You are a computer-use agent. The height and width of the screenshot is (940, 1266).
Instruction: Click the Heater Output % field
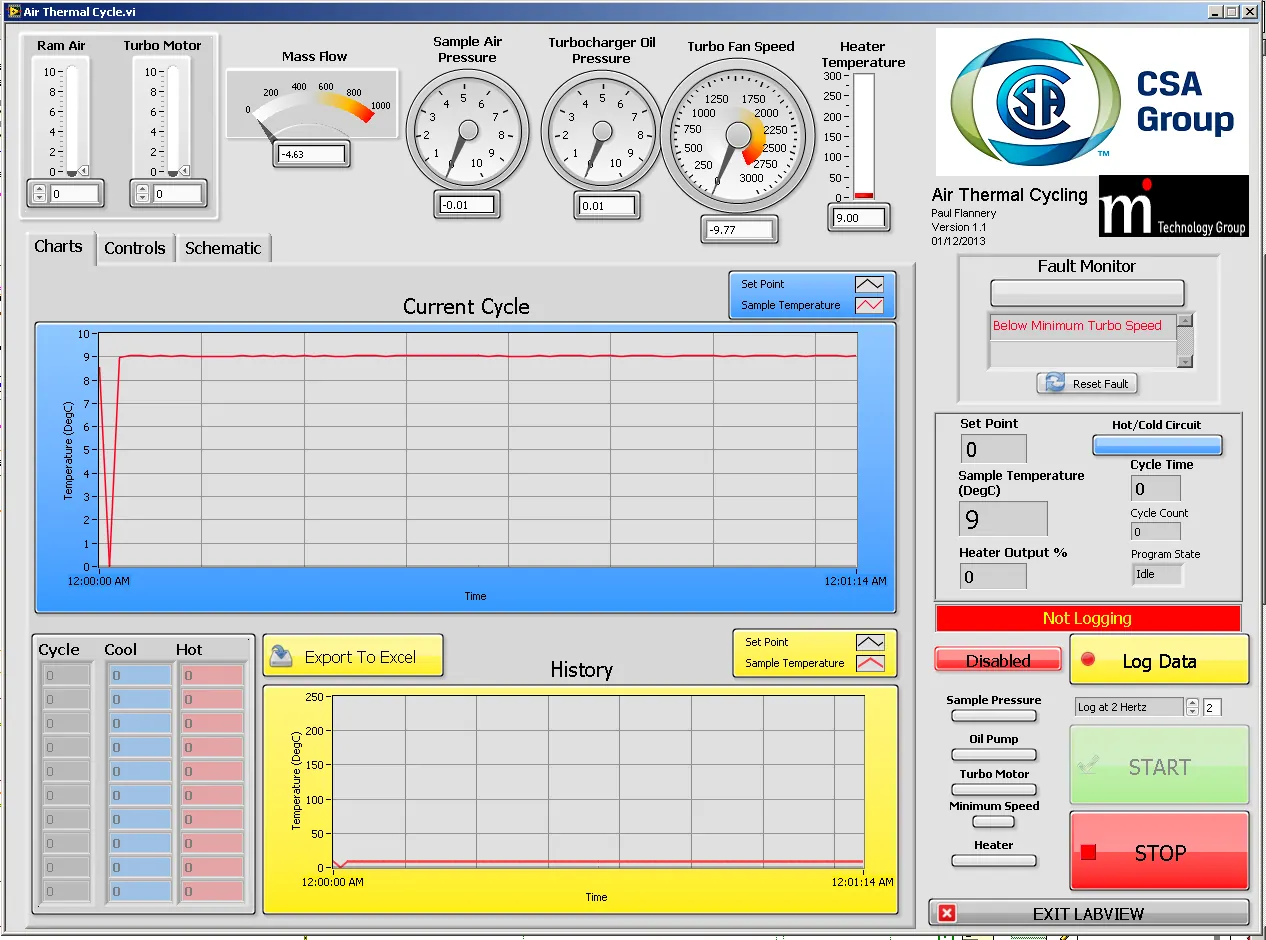(993, 576)
